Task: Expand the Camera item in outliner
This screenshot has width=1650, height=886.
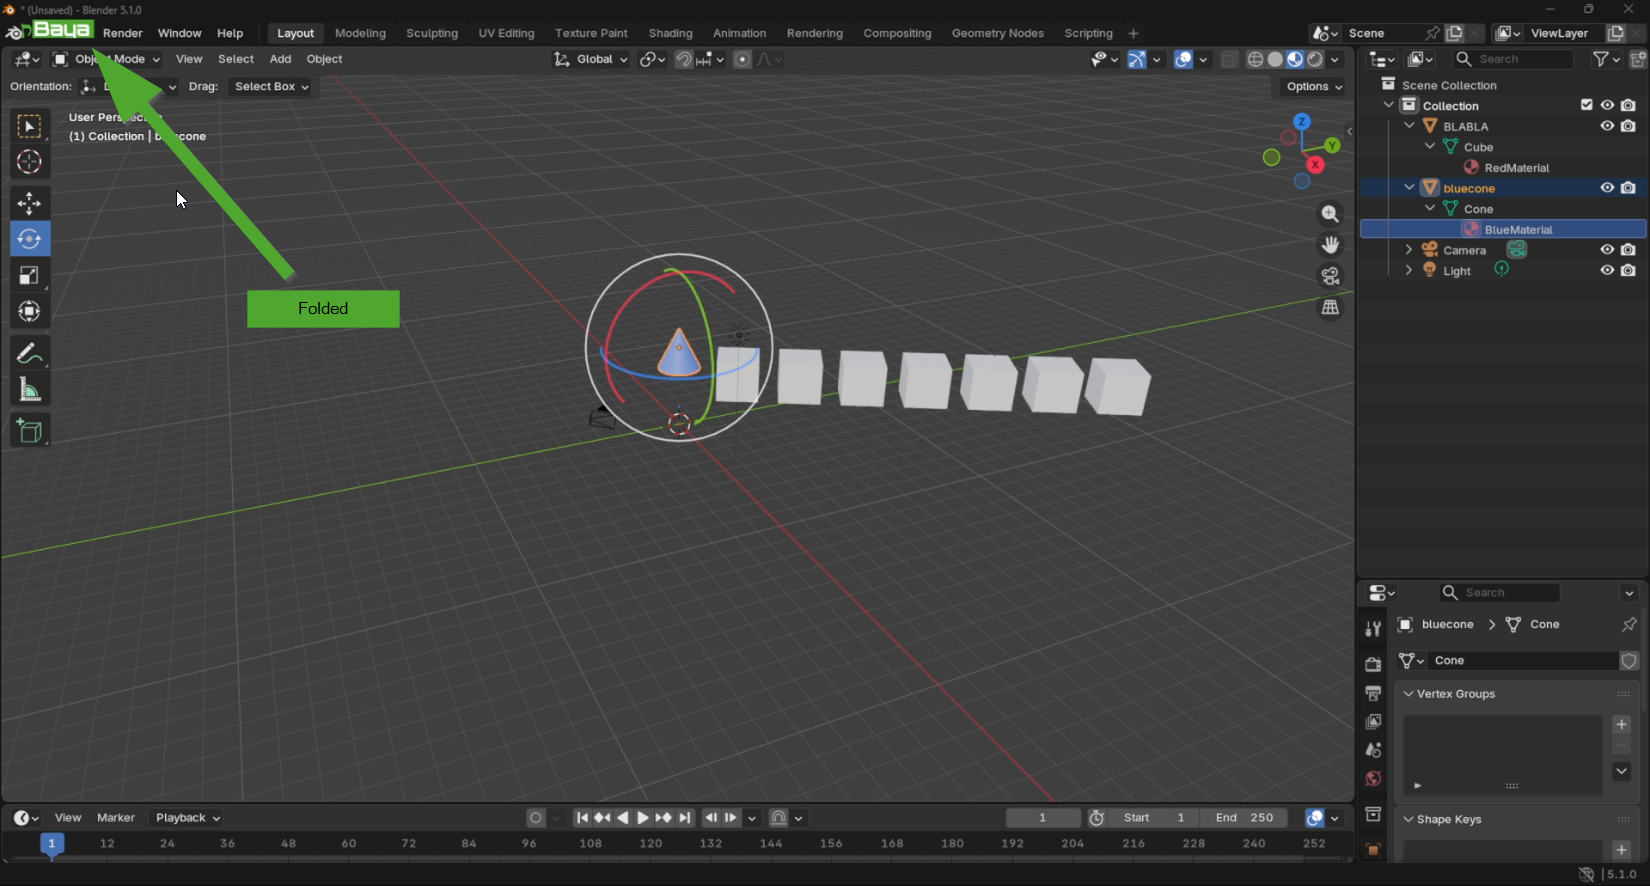Action: click(1408, 250)
